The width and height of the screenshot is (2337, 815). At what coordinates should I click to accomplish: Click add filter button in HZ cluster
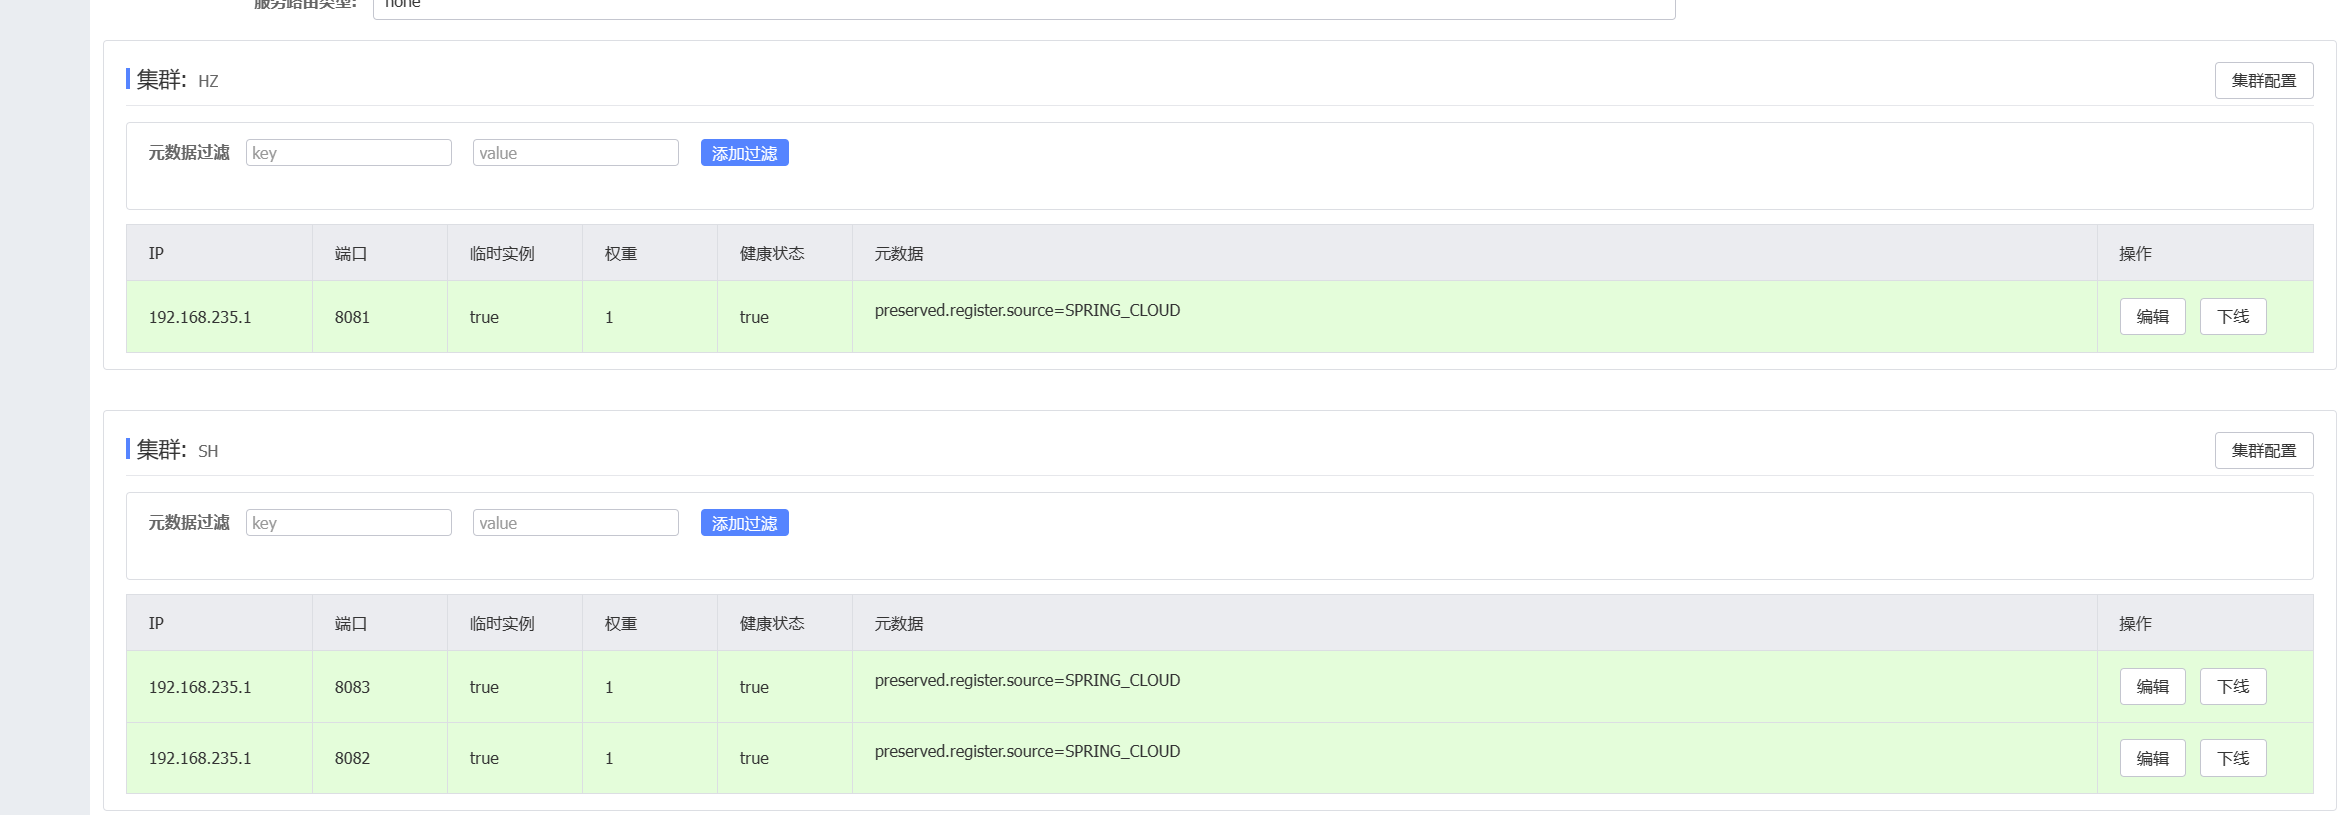click(744, 153)
